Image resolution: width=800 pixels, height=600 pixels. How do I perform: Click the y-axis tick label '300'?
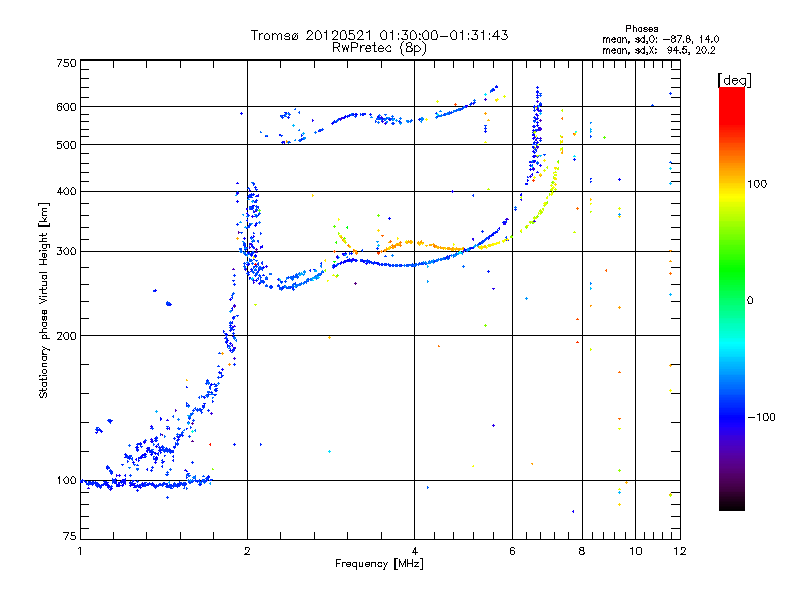click(66, 252)
